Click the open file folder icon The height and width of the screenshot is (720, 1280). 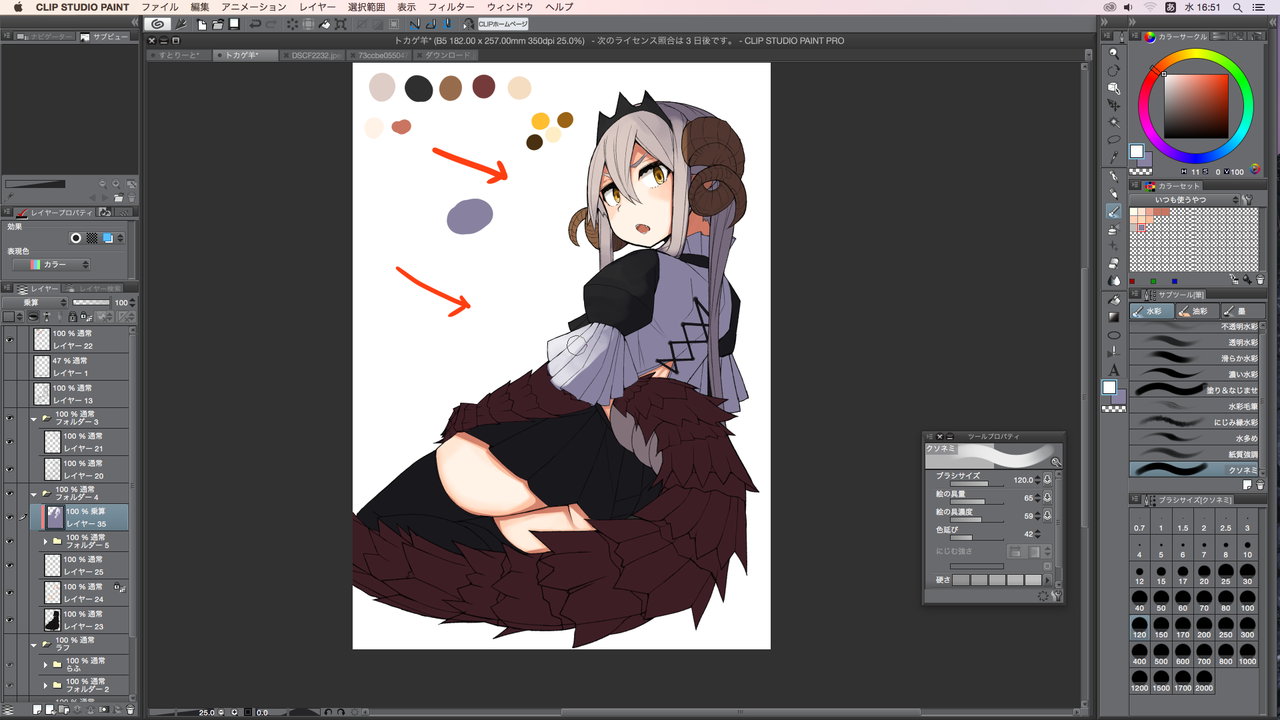pyautogui.click(x=218, y=24)
